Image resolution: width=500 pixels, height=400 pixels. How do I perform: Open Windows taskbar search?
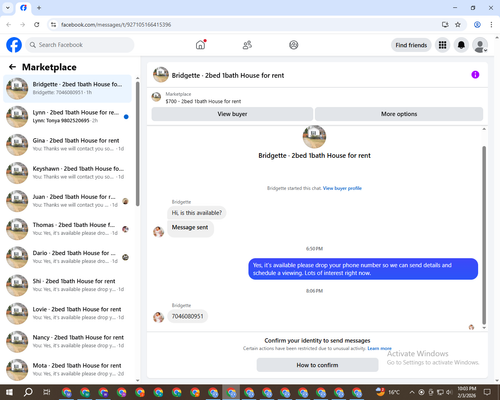coord(28,392)
